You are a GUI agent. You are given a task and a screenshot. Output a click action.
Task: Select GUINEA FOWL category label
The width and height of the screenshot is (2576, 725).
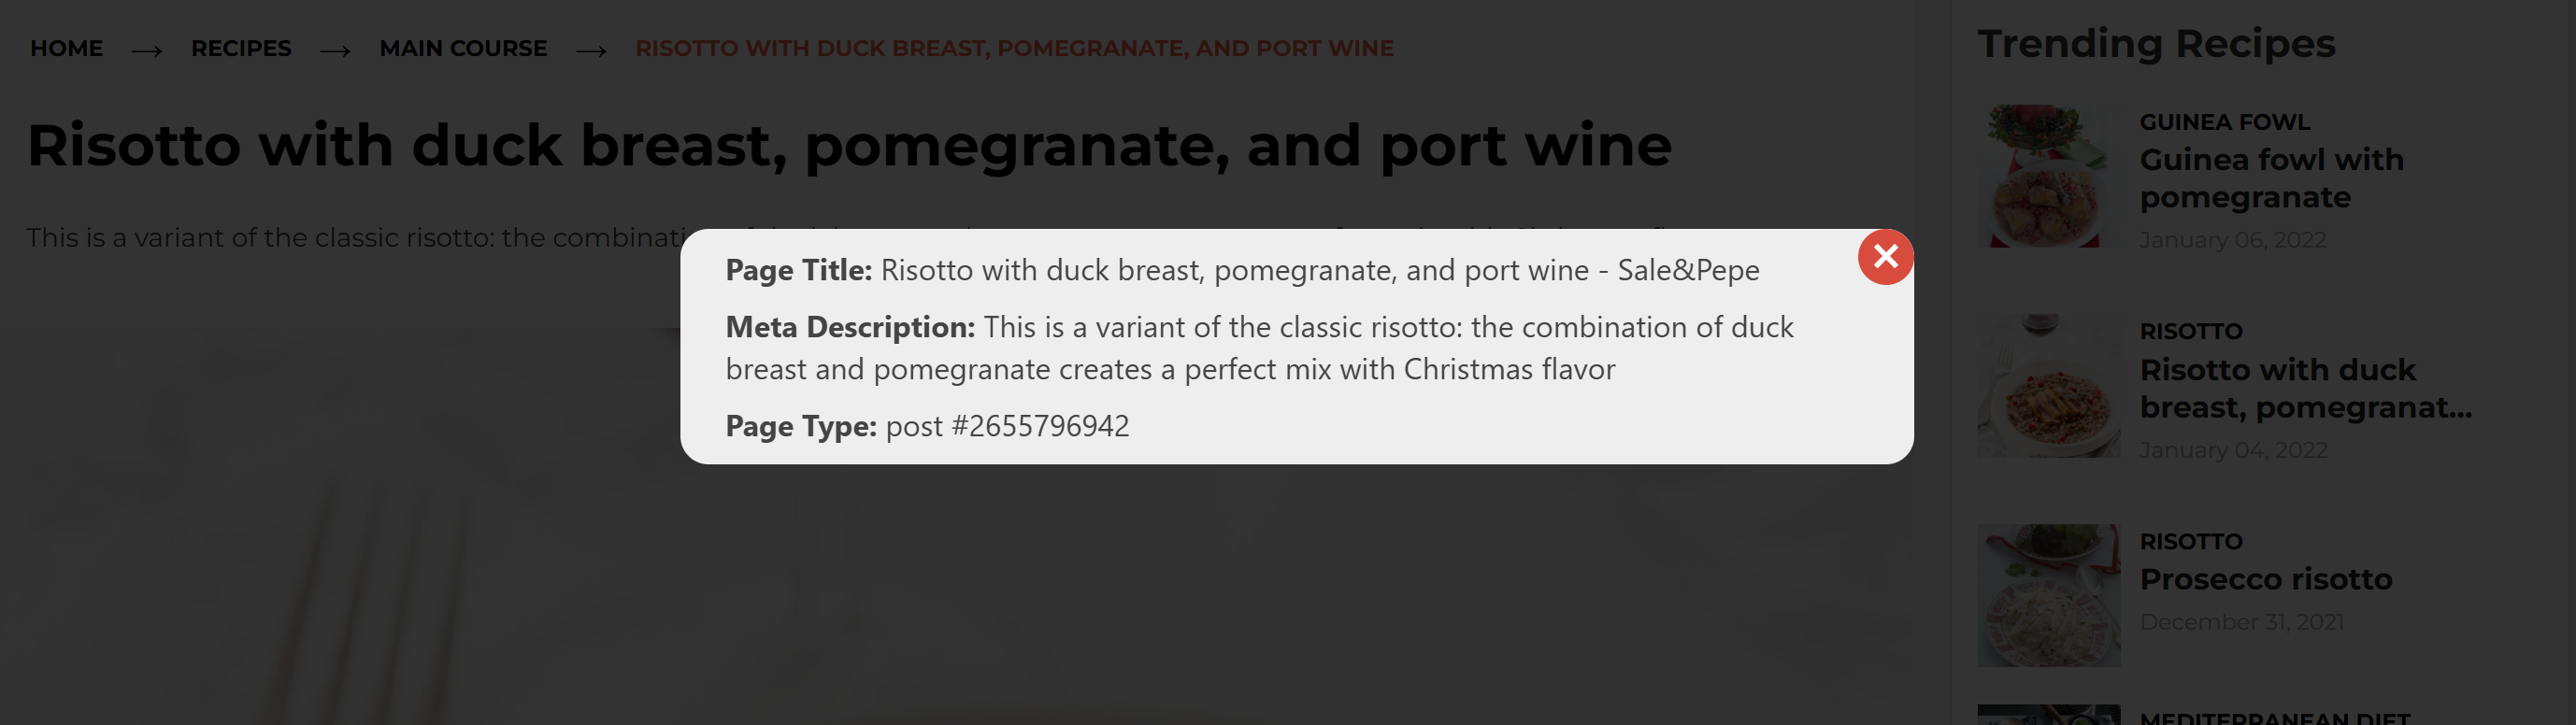coord(2224,122)
